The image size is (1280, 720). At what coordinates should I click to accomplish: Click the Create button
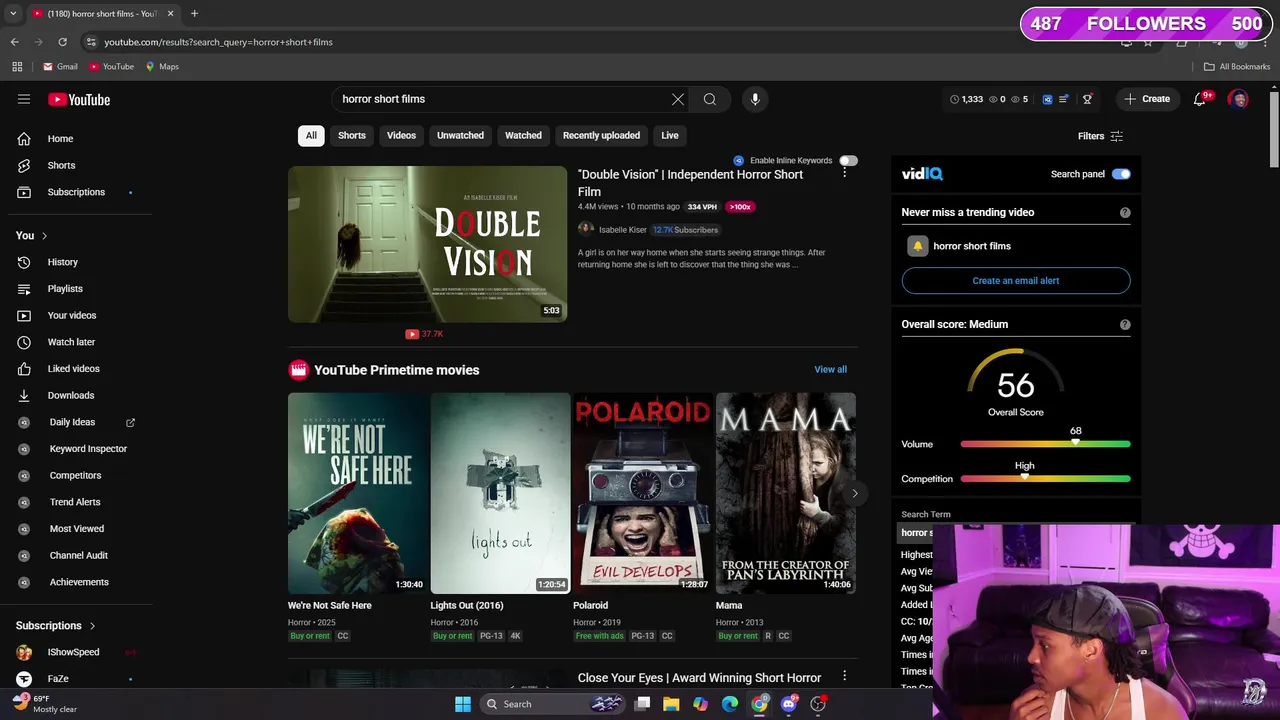[x=1147, y=99]
